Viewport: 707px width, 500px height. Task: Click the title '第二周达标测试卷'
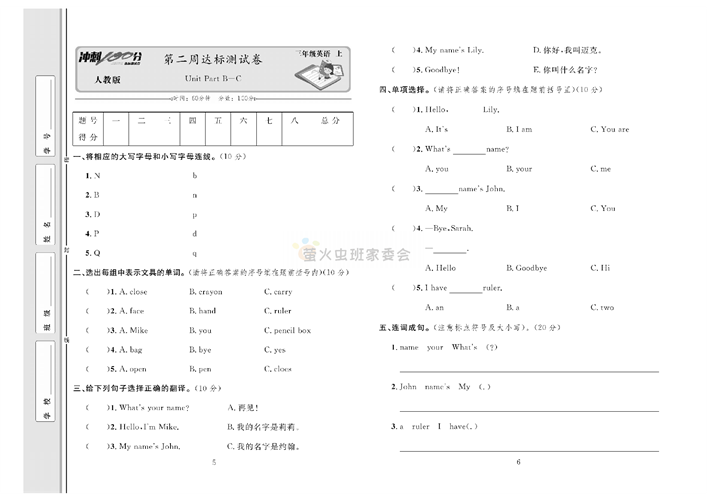[212, 60]
